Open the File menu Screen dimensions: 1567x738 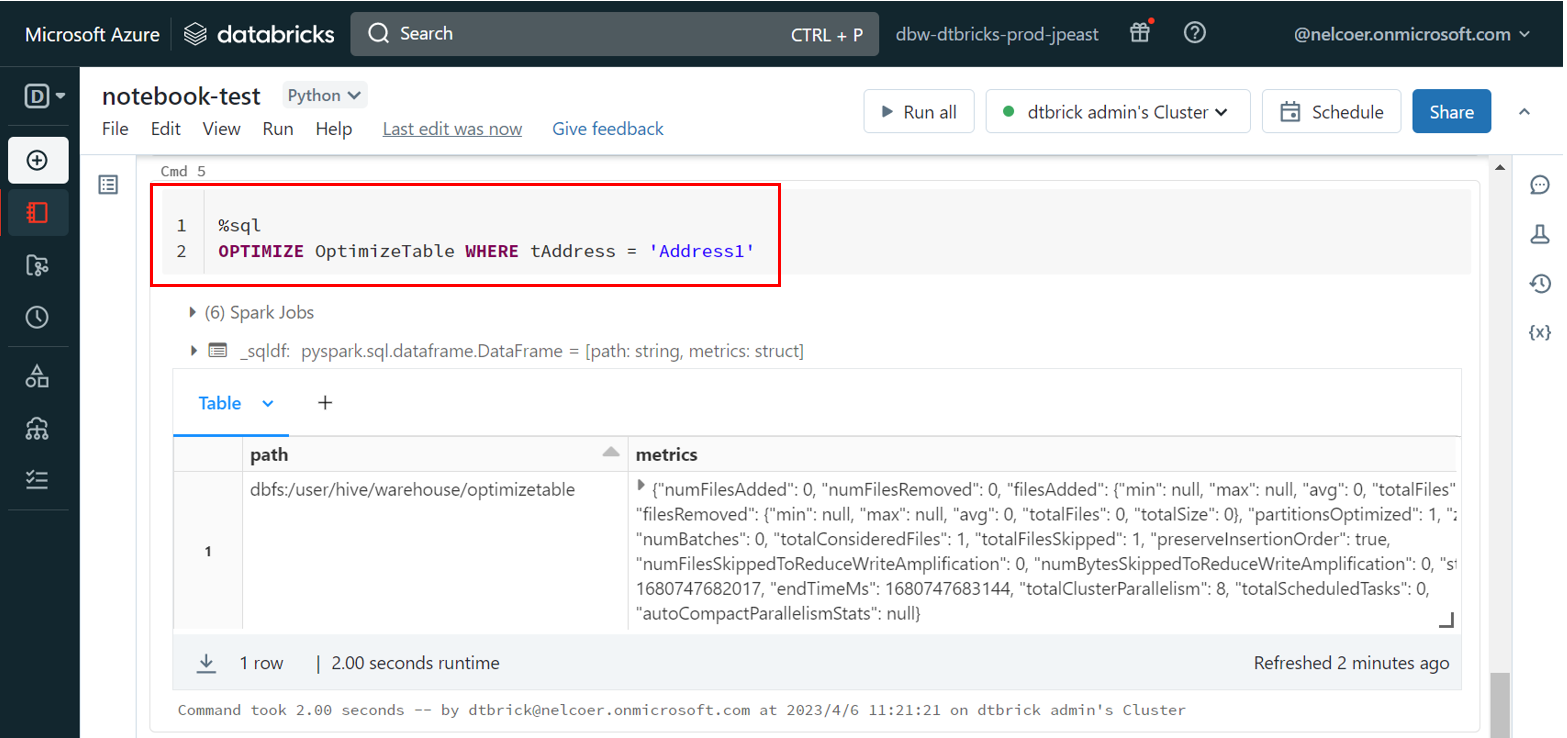tap(115, 129)
